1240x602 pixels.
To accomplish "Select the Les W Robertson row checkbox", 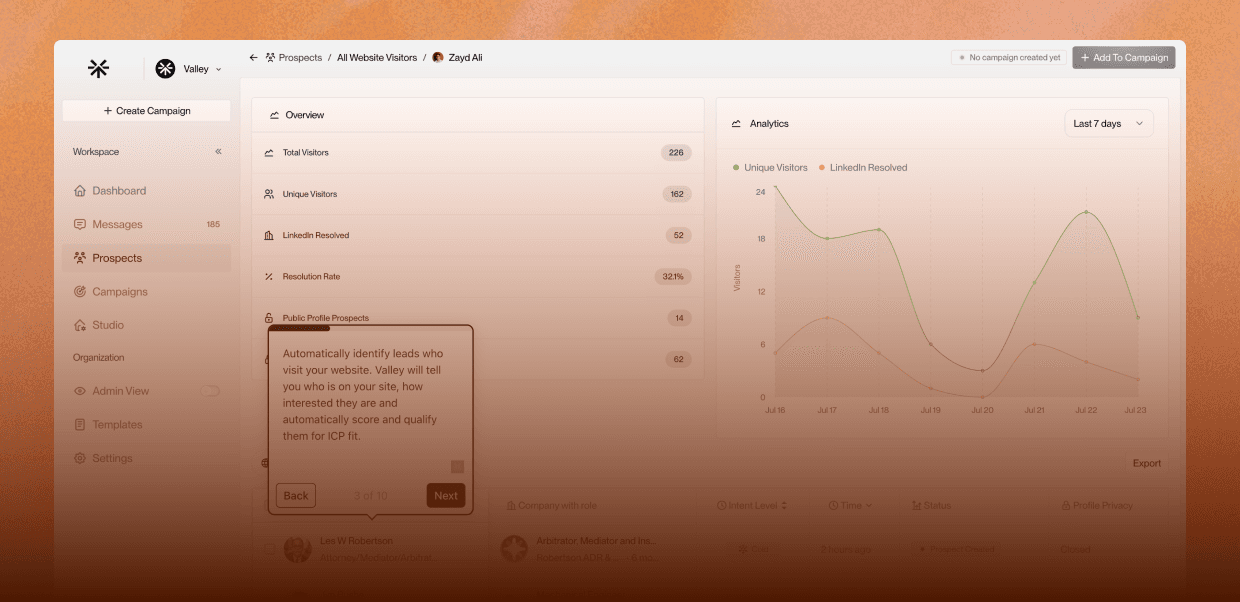I will (x=269, y=548).
